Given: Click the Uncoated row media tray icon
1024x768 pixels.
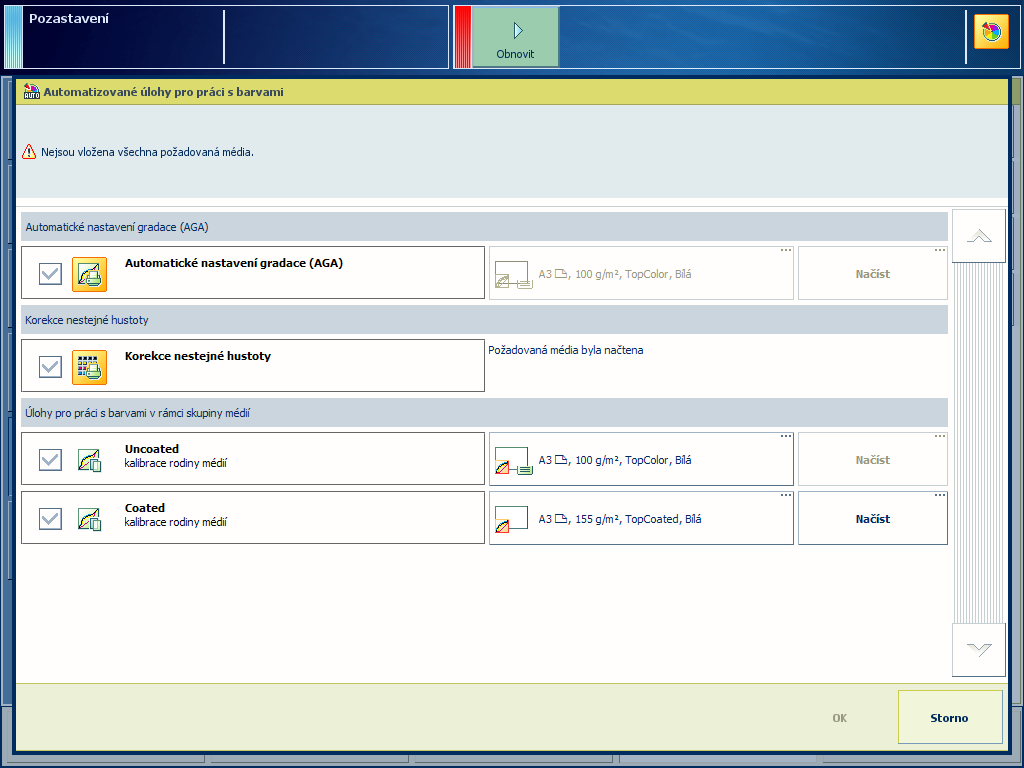Looking at the screenshot, I should coord(513,461).
